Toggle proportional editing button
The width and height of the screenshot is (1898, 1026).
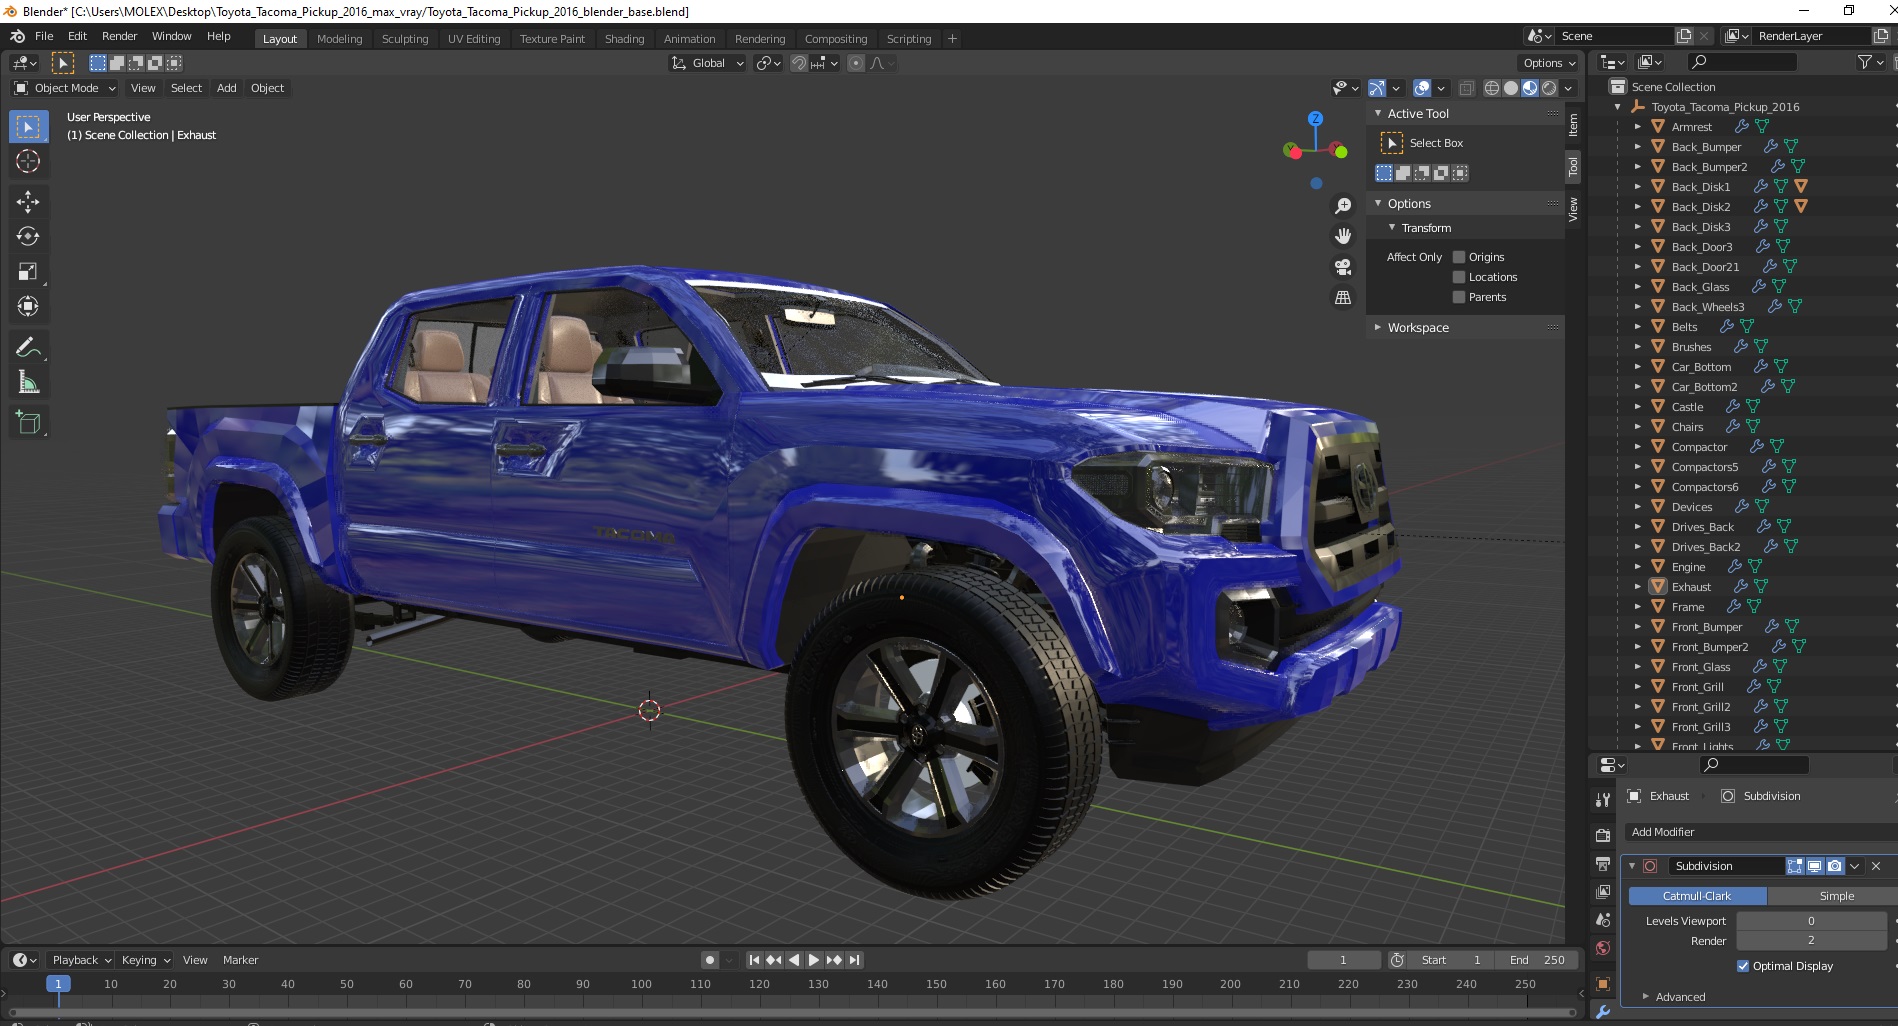[856, 63]
